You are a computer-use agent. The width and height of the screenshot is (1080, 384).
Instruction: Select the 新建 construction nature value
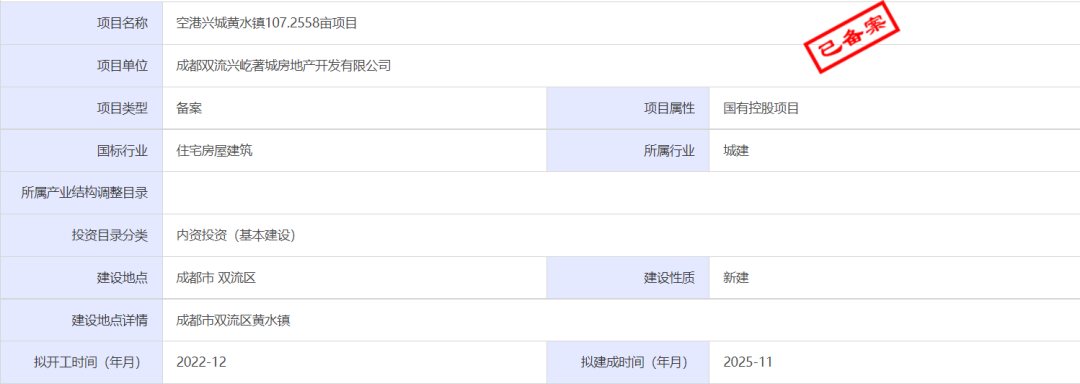coord(736,278)
